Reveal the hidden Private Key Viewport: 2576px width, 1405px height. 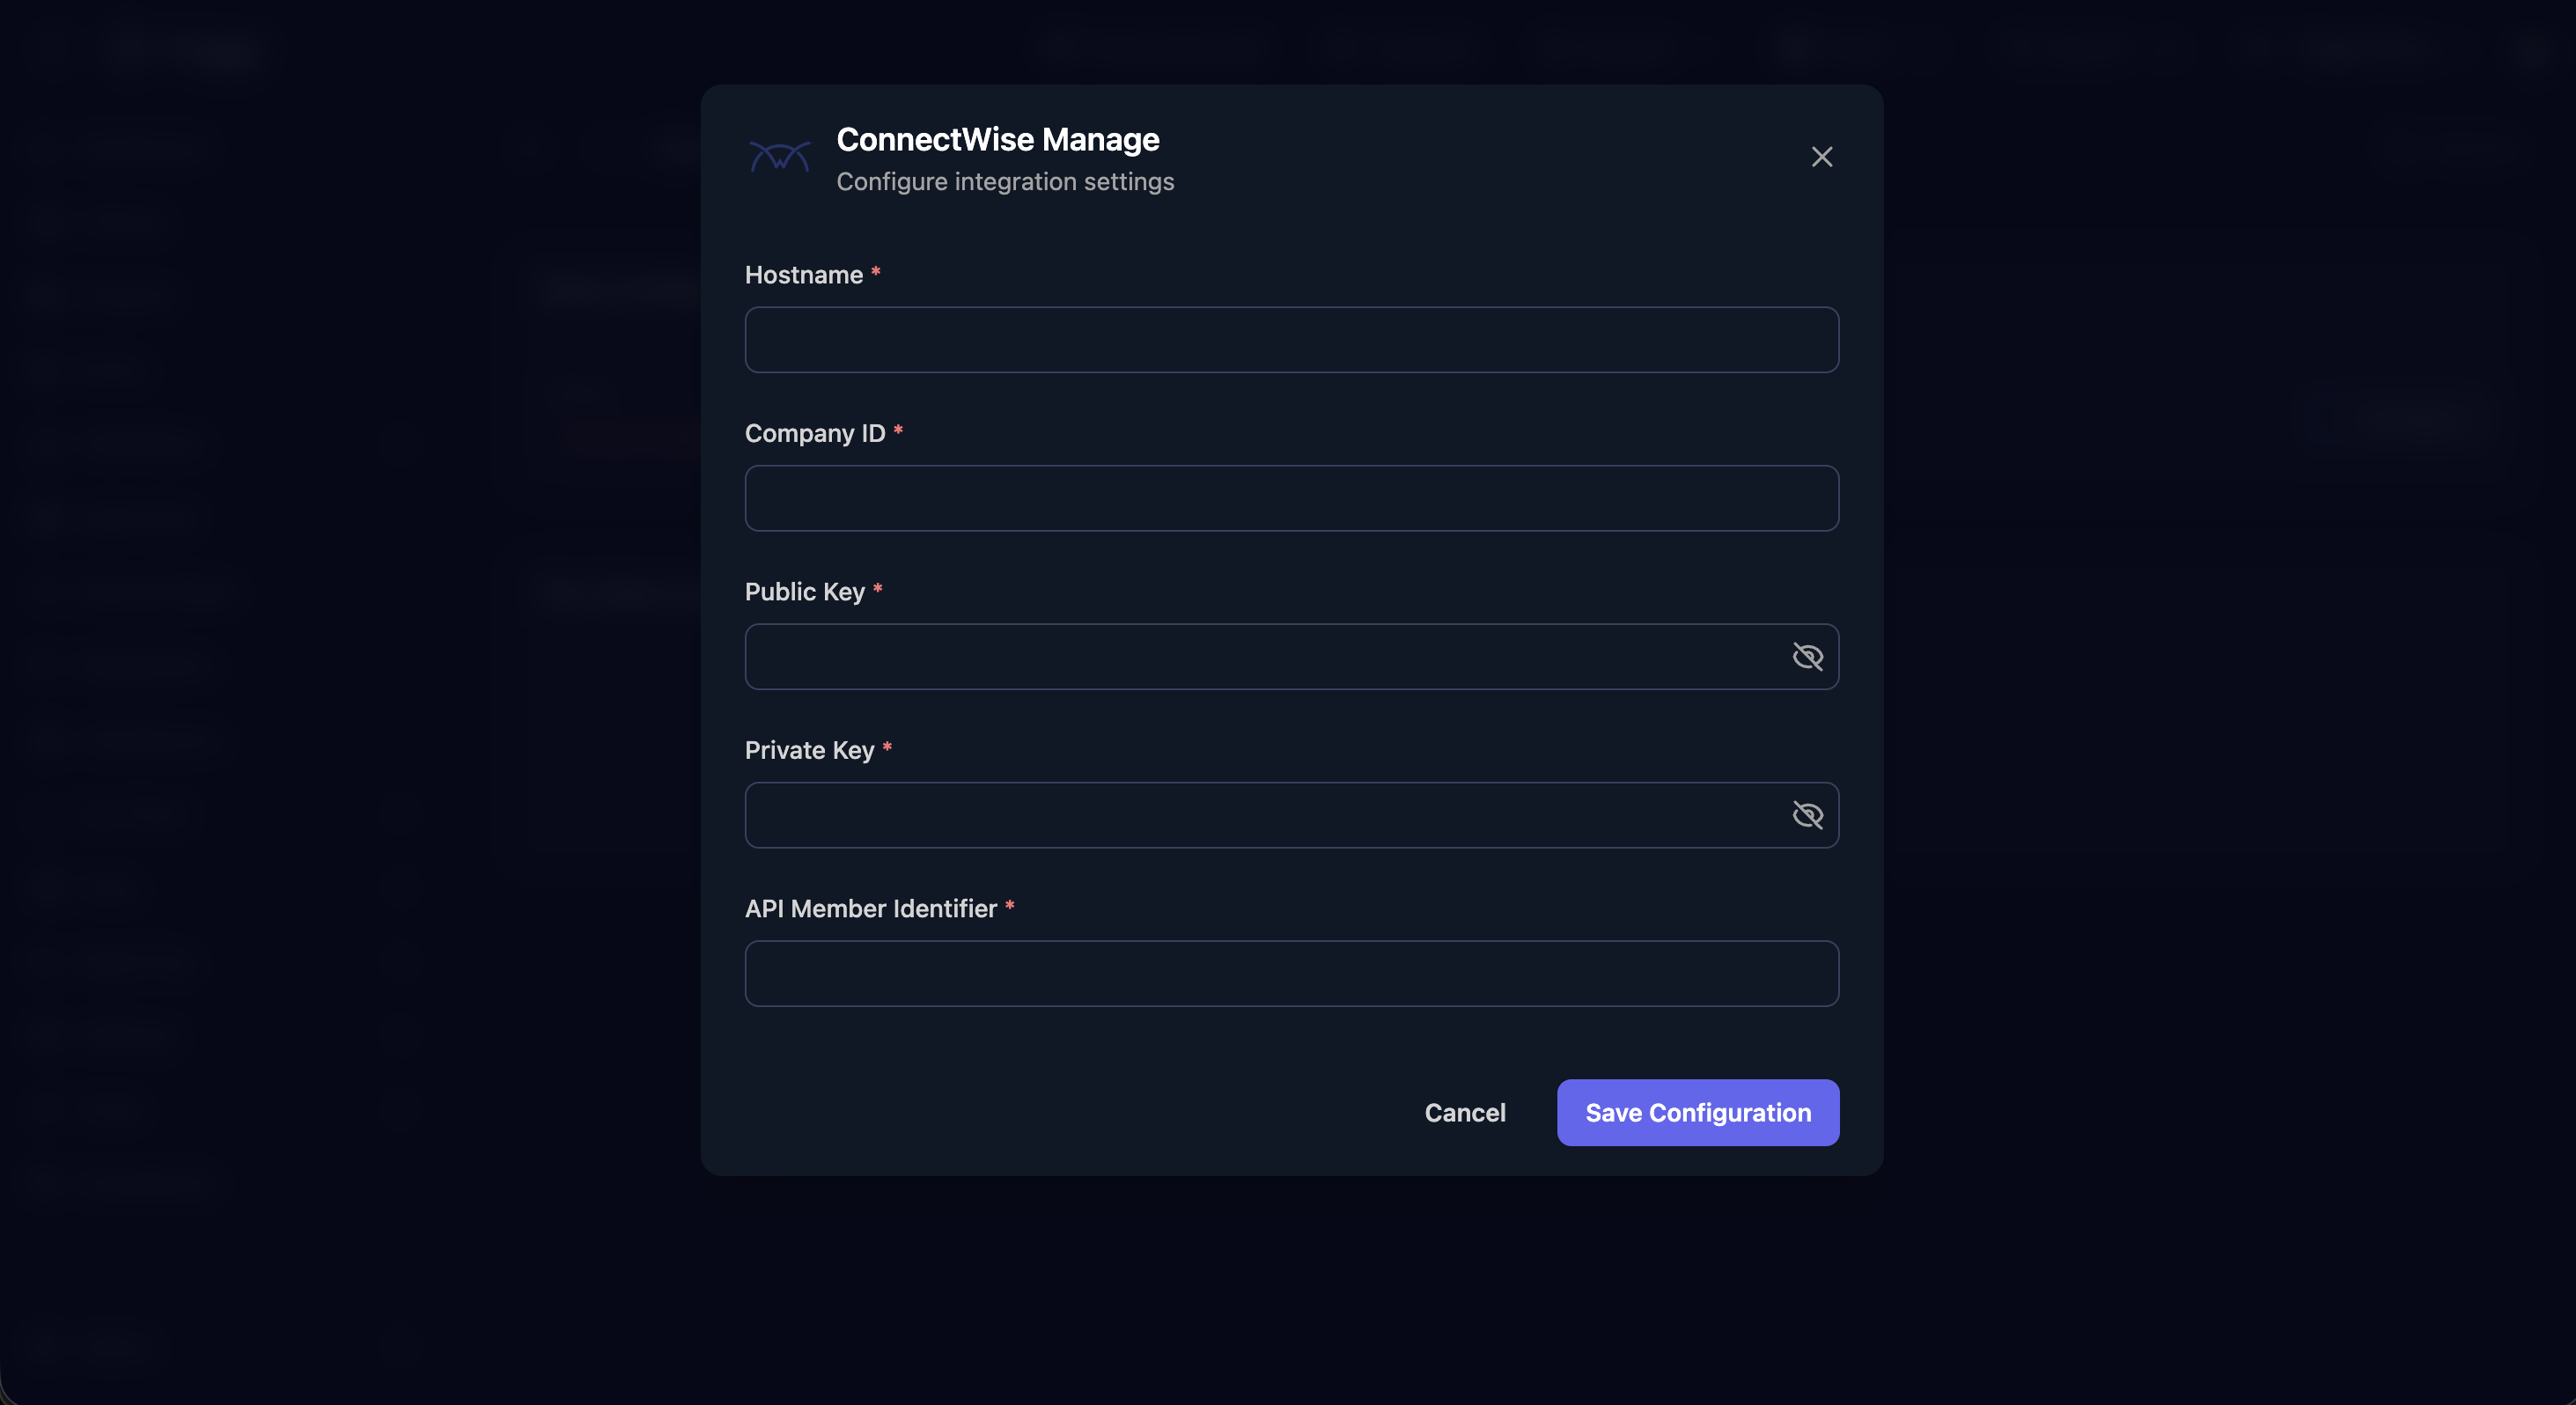tap(1808, 814)
